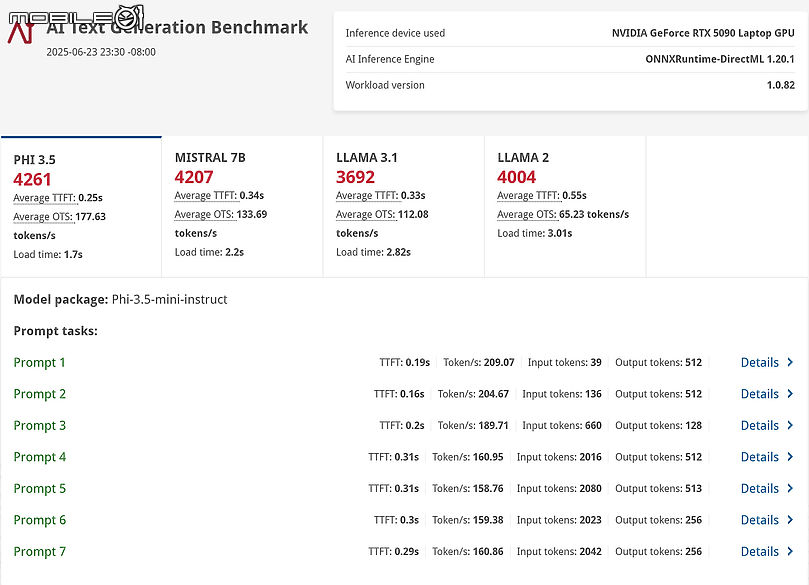Viewport: 809px width, 585px height.
Task: Open the Prompt 4 task link
Action: [40, 457]
